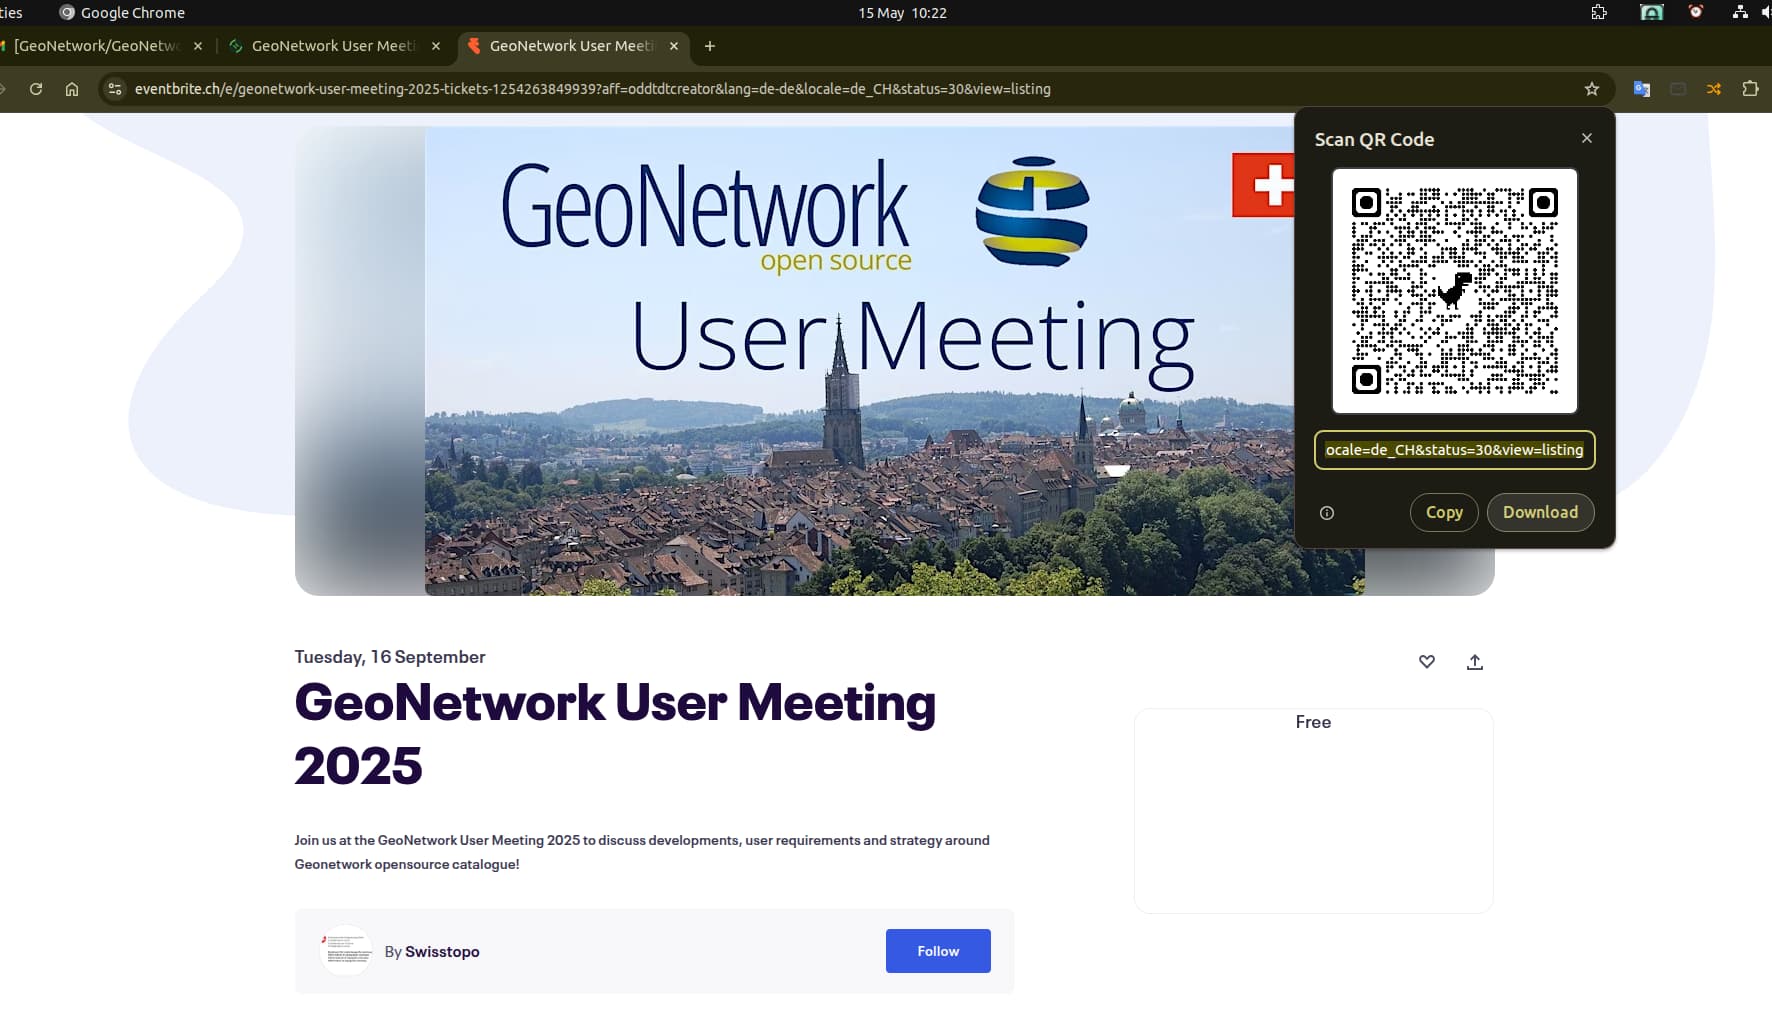Click the browser address bar URL
Image resolution: width=1772 pixels, height=1017 pixels.
pos(592,89)
